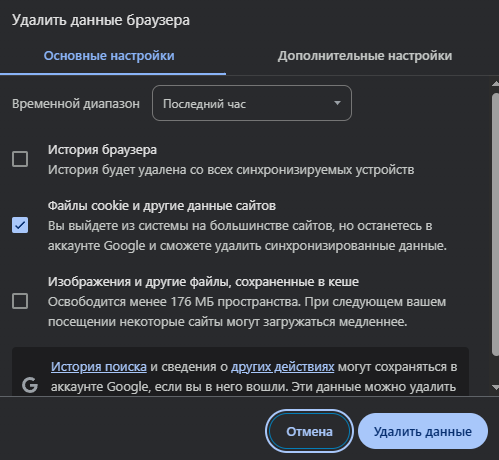
Task: Uncheck "Файлы cookie и другие данные сайтов"
Action: pos(20,225)
